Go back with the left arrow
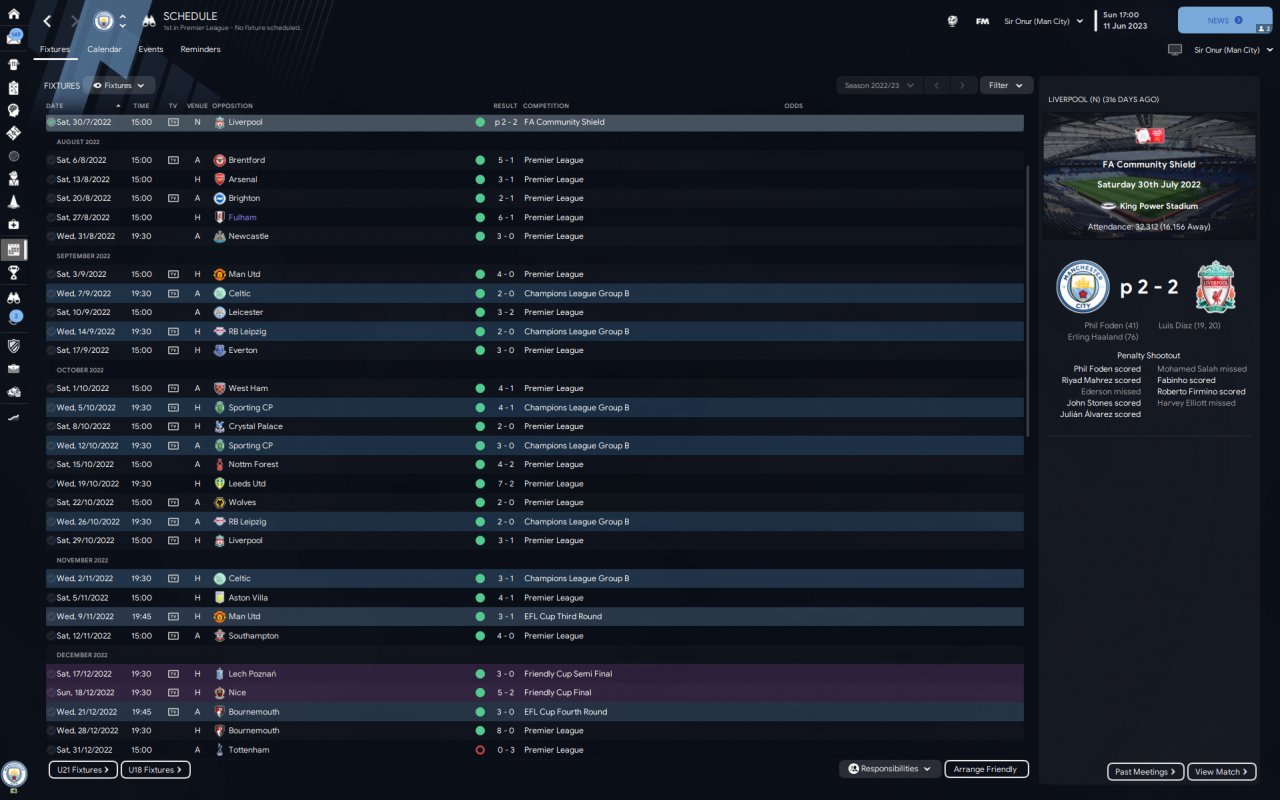Screen dimensions: 1280x800 (x=47, y=21)
